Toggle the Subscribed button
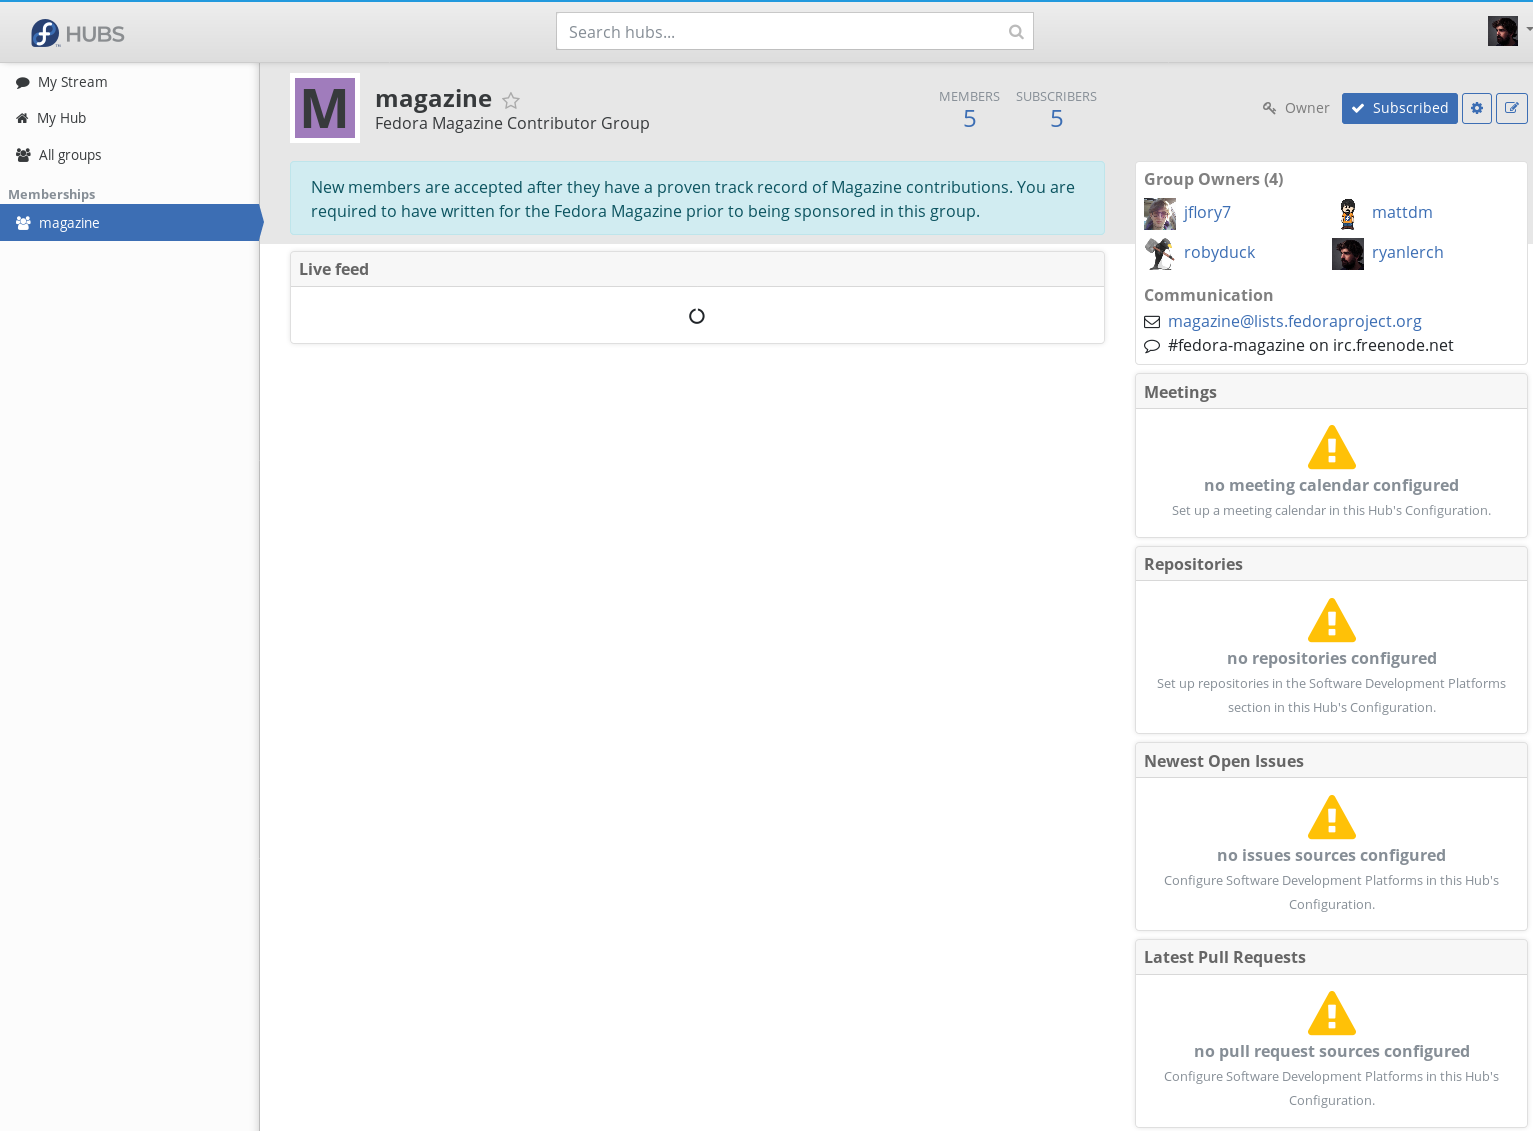This screenshot has height=1131, width=1533. pos(1400,108)
